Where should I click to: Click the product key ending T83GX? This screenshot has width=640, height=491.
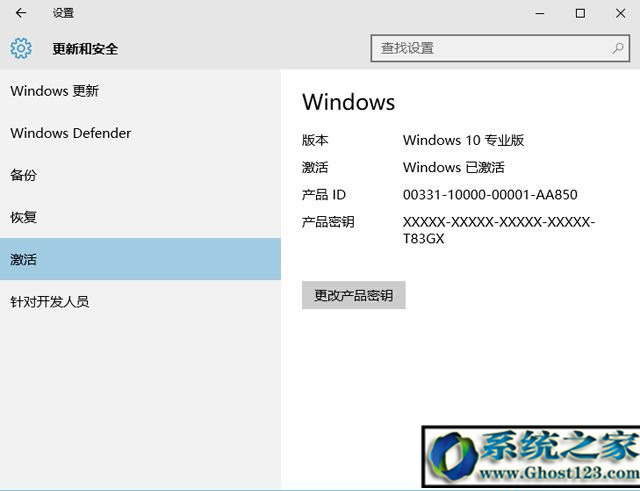499,230
